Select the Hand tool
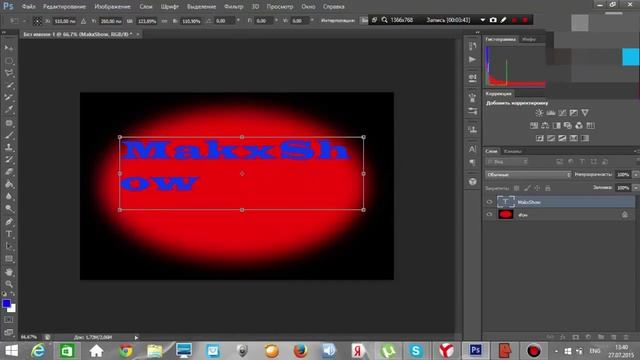 9,272
